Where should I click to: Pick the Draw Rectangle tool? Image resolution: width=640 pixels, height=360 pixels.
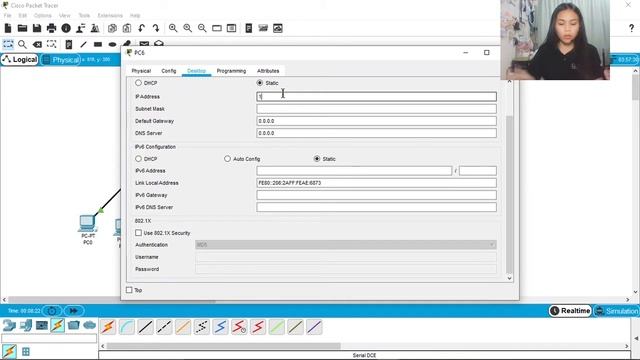[98, 44]
